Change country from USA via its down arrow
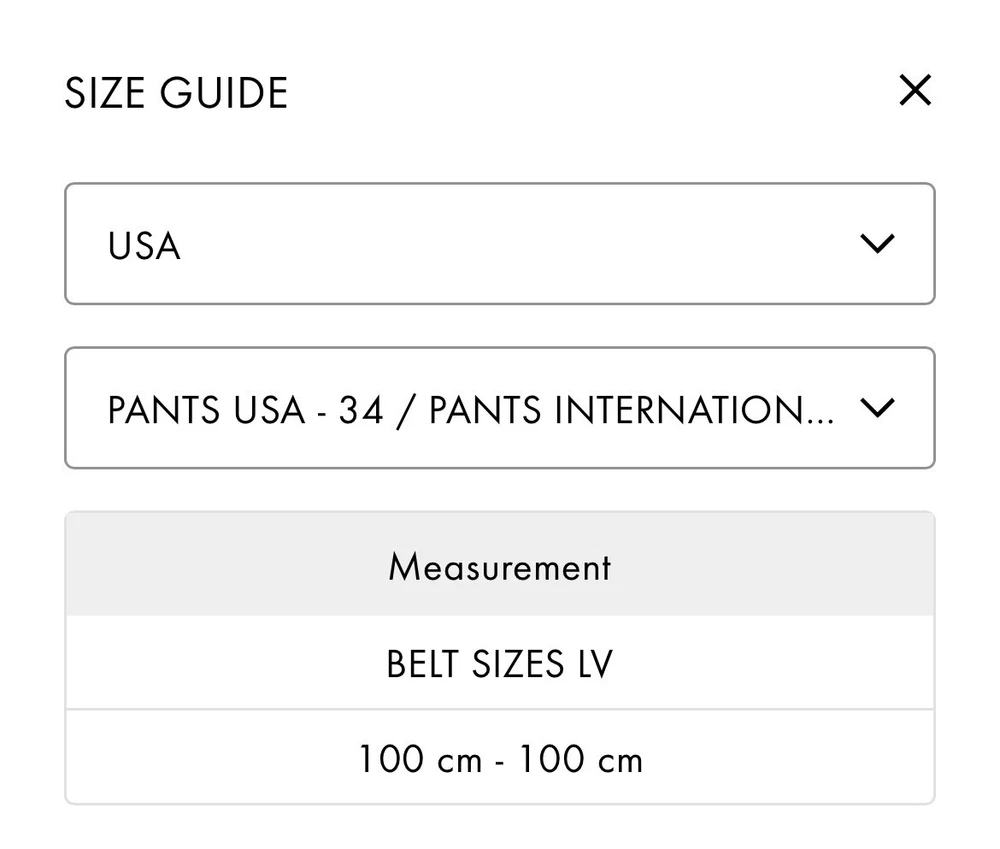 click(x=876, y=243)
